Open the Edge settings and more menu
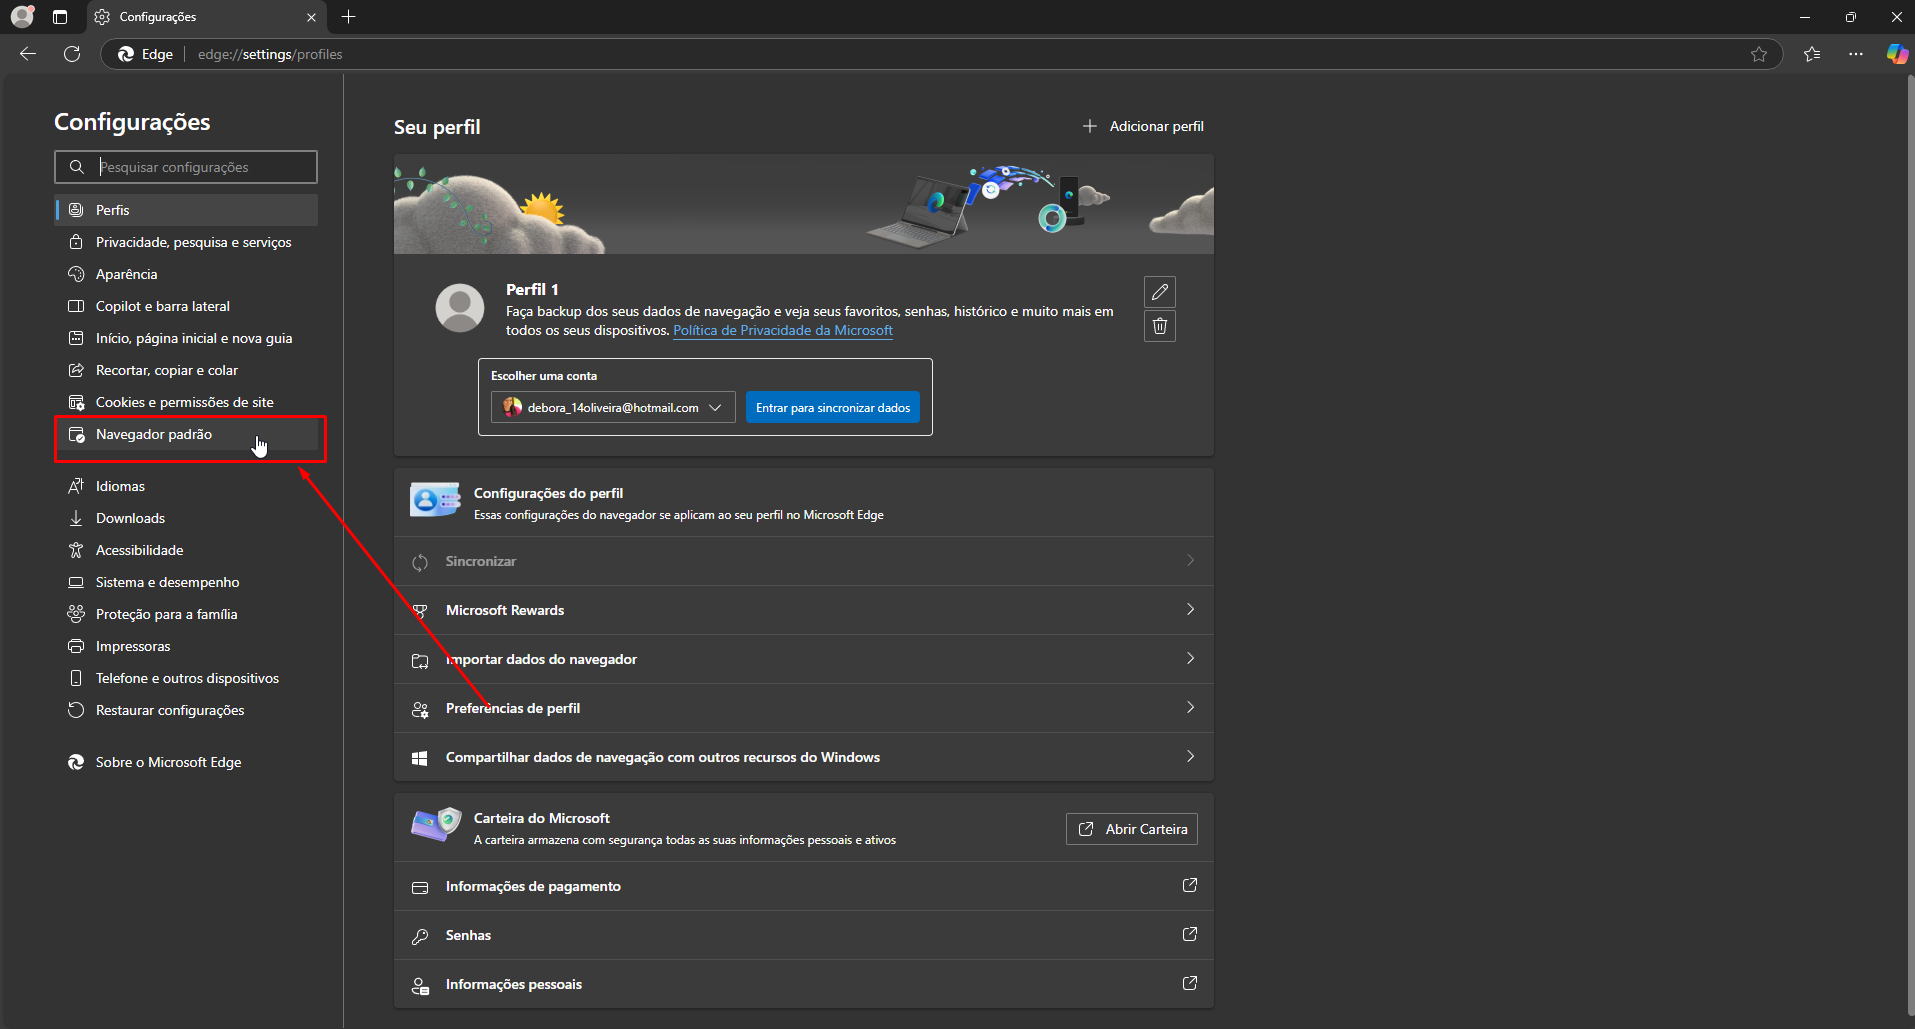Image resolution: width=1915 pixels, height=1029 pixels. (x=1856, y=54)
